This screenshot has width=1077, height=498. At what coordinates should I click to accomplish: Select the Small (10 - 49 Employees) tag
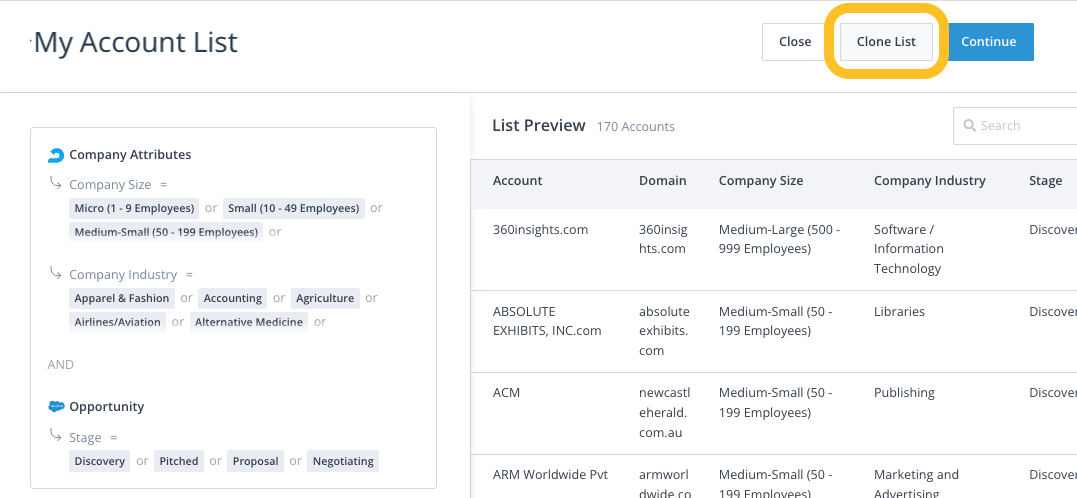click(293, 208)
